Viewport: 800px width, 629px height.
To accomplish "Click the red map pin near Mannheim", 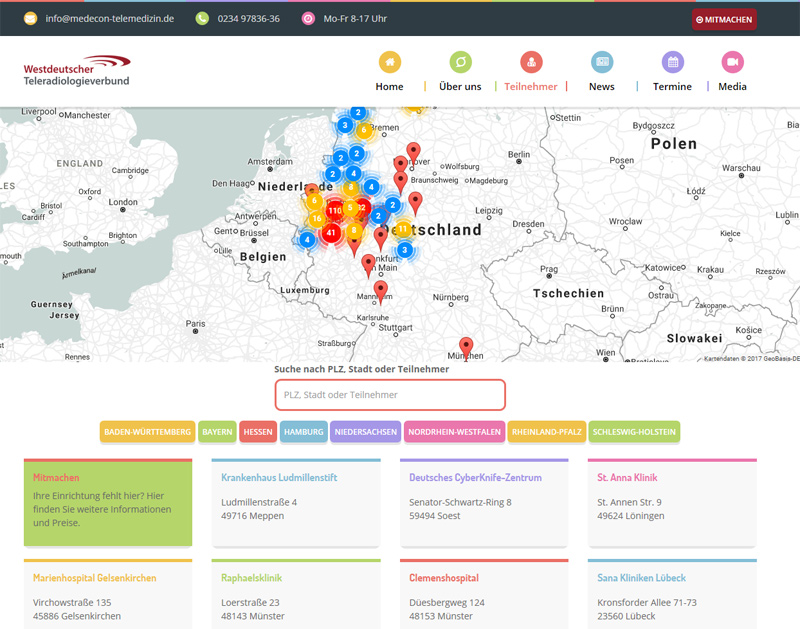I will 381,292.
